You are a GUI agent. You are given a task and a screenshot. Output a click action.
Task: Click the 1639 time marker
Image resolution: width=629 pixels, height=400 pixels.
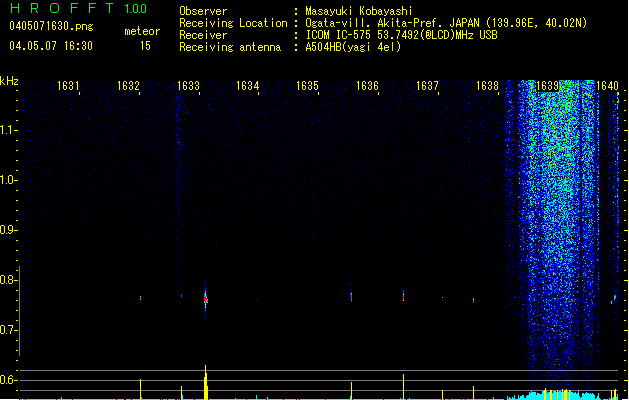548,86
